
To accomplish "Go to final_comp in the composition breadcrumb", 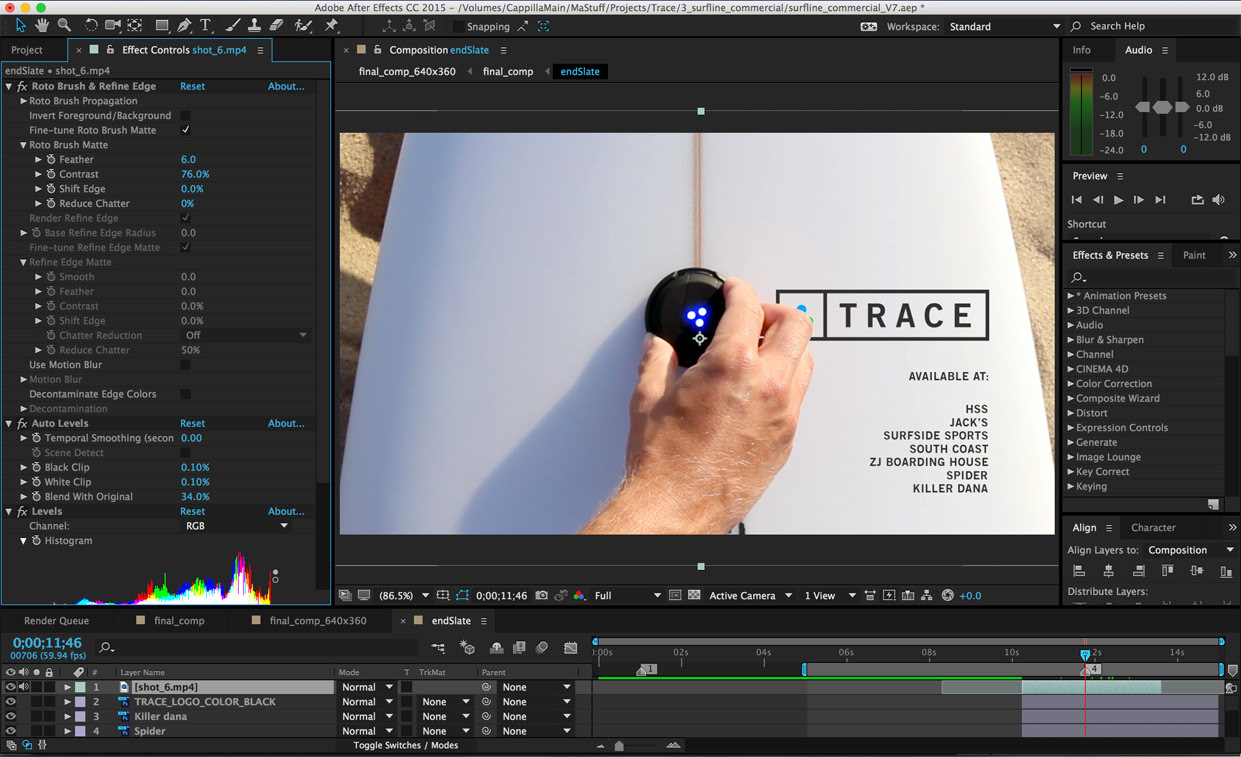I will click(508, 72).
